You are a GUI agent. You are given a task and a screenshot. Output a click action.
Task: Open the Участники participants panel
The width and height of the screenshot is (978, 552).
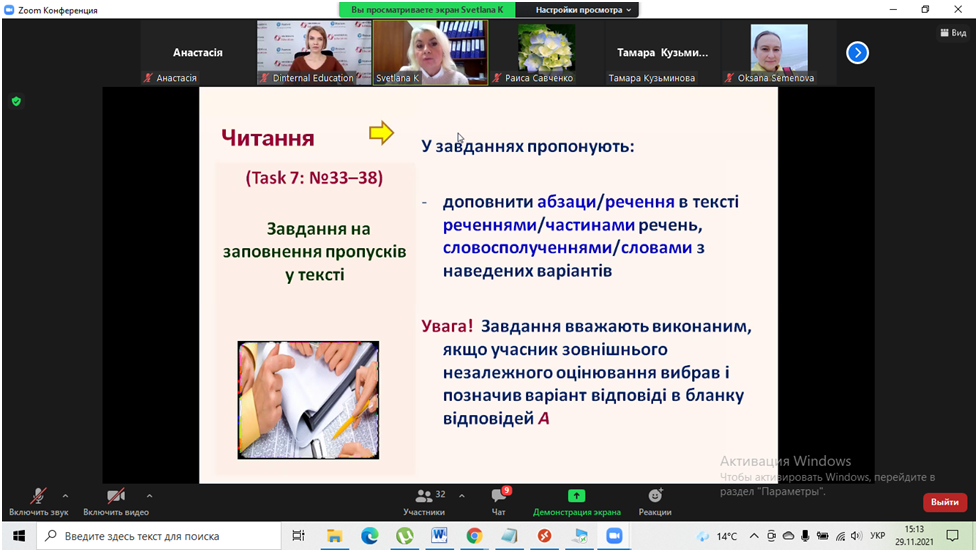424,503
